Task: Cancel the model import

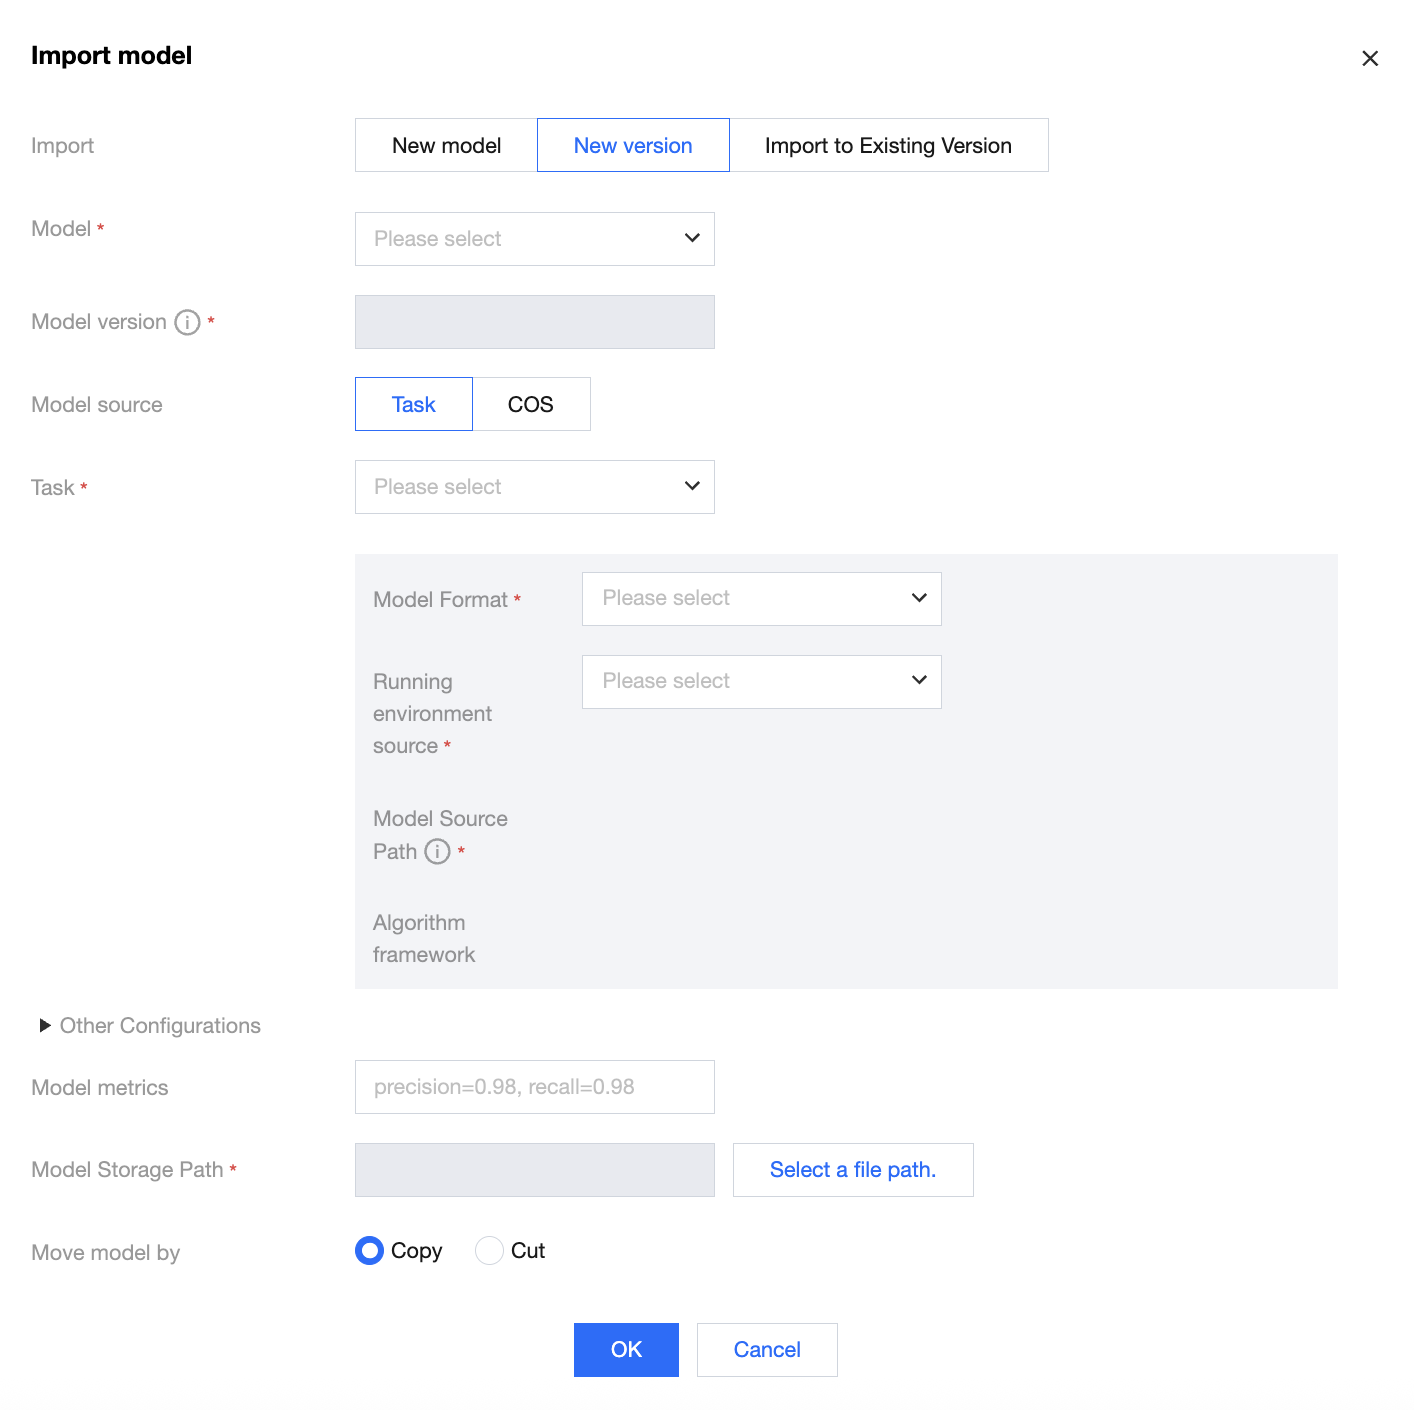Action: point(767,1349)
